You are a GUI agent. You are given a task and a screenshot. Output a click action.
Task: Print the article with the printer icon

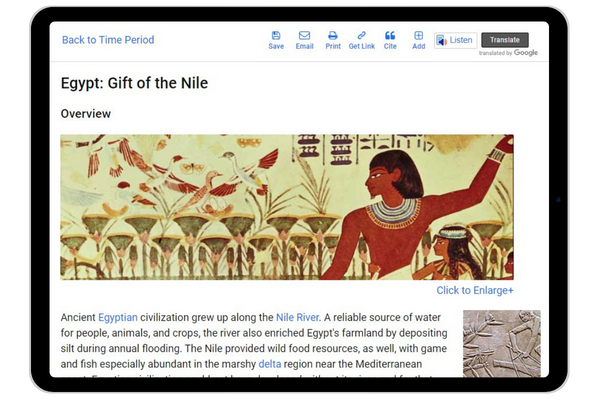pos(333,36)
